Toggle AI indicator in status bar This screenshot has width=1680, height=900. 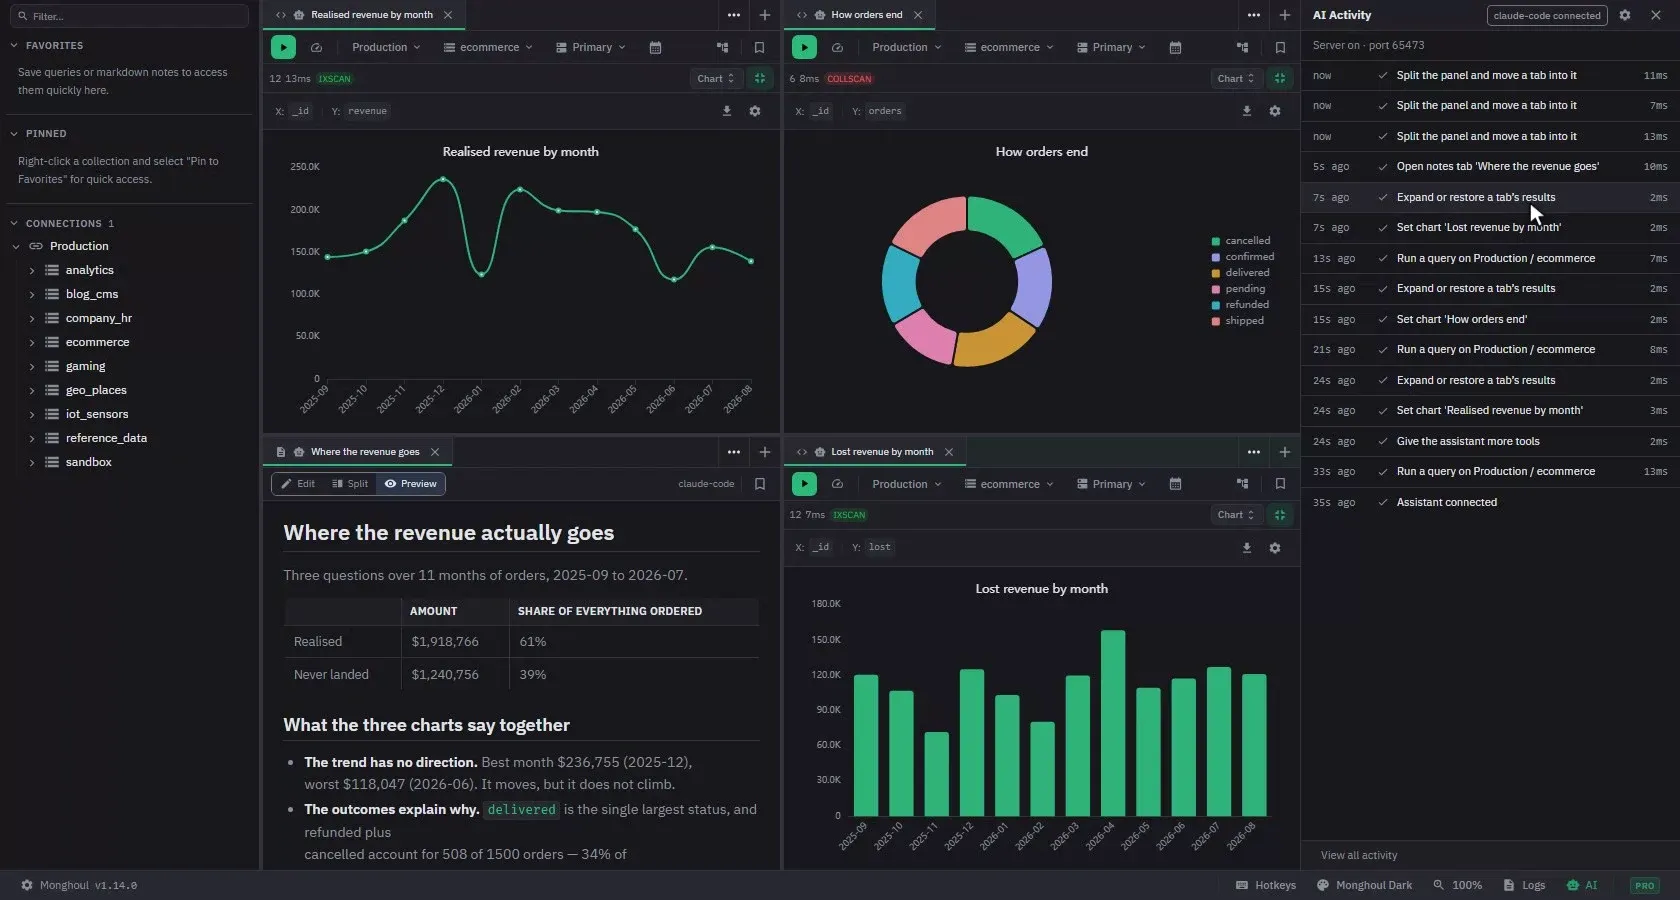(1582, 885)
